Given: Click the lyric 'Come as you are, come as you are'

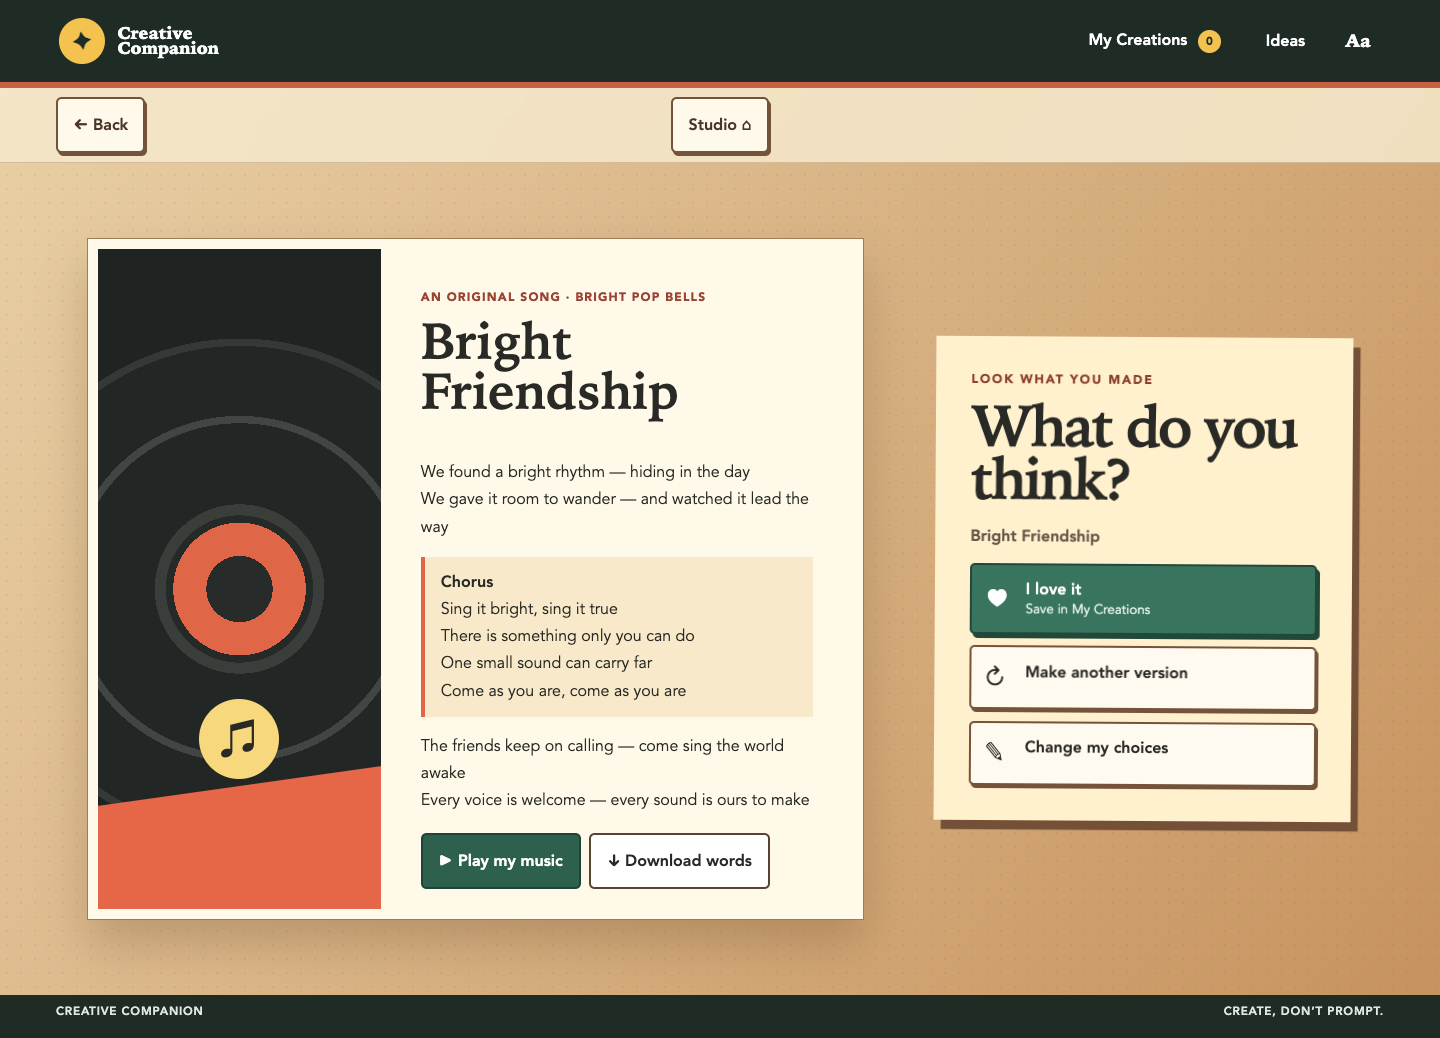Looking at the screenshot, I should (563, 691).
